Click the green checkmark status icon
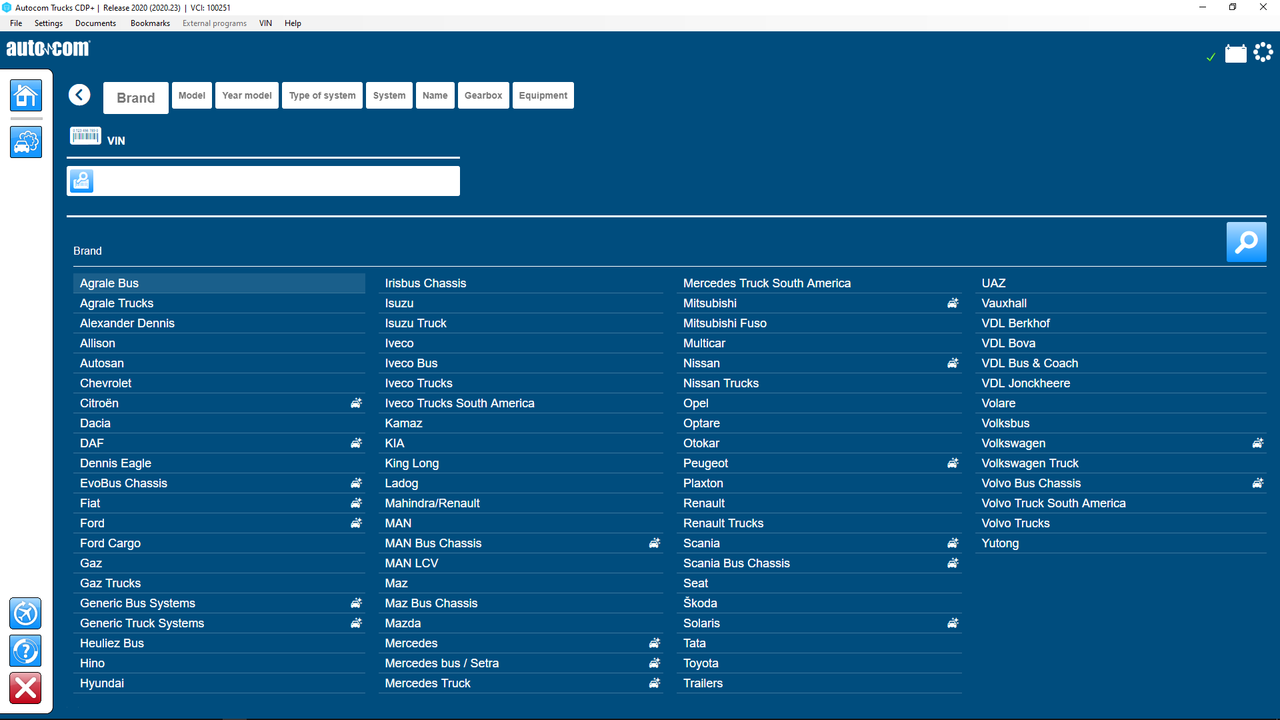 pyautogui.click(x=1211, y=57)
